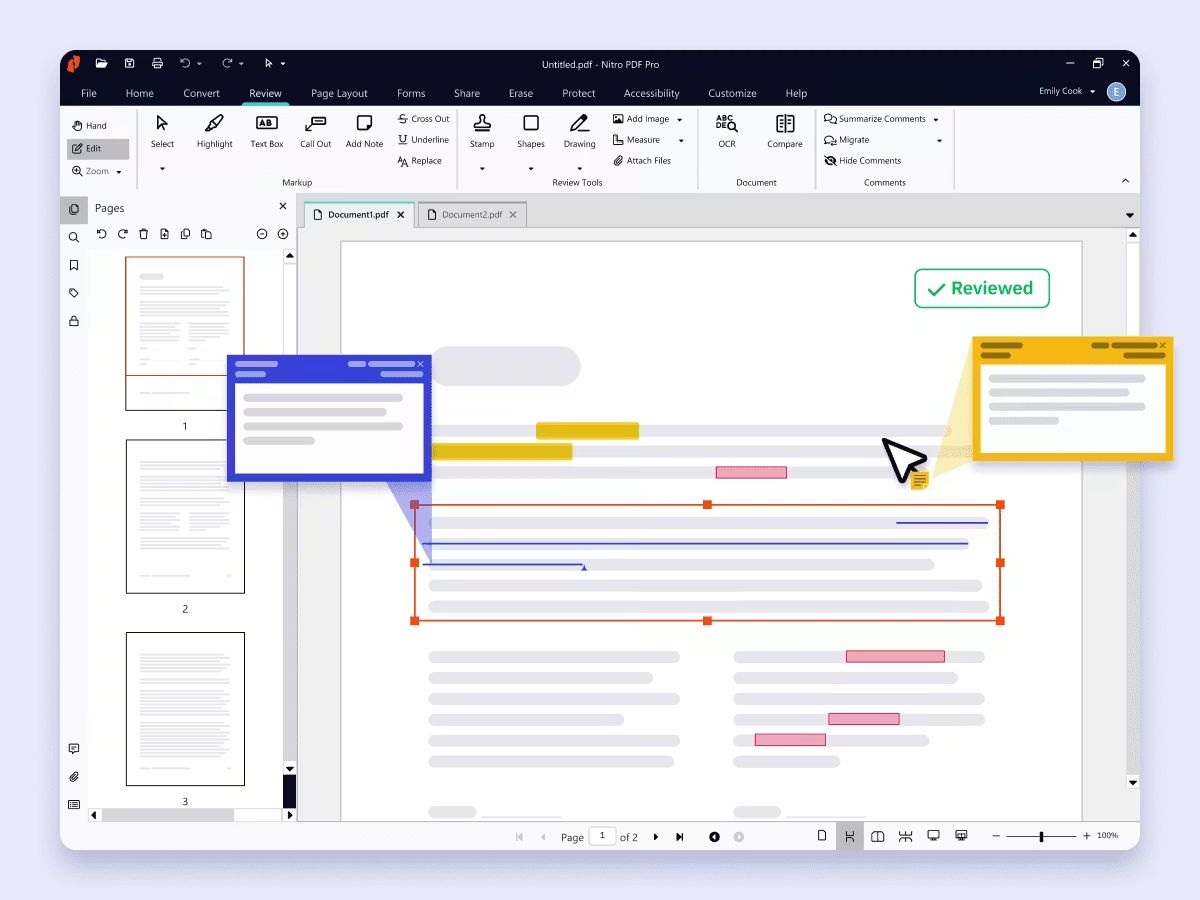Expand the Shapes dropdown arrow
The width and height of the screenshot is (1200, 900).
[x=531, y=169]
